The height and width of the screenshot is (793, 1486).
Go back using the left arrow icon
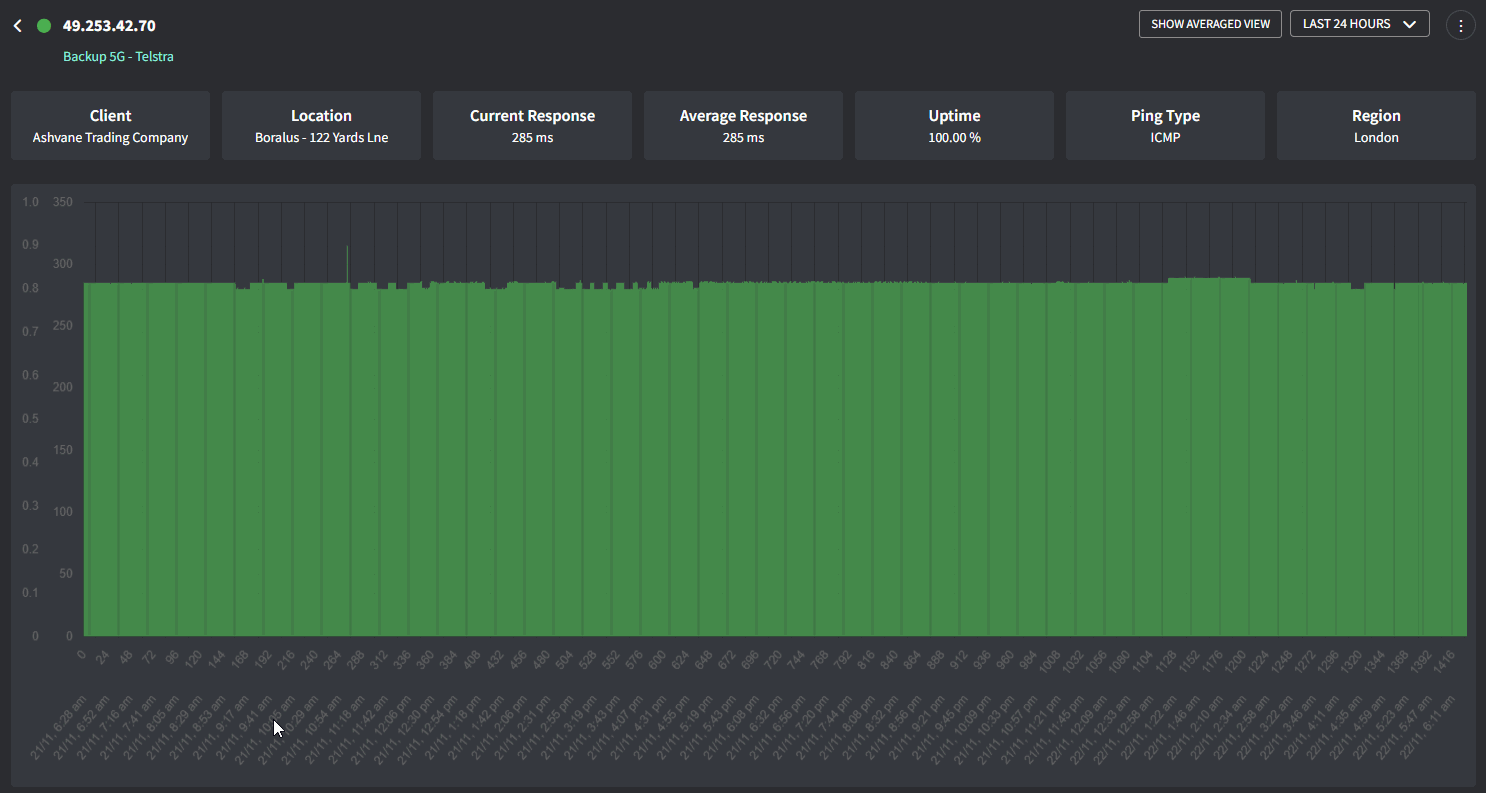point(17,26)
